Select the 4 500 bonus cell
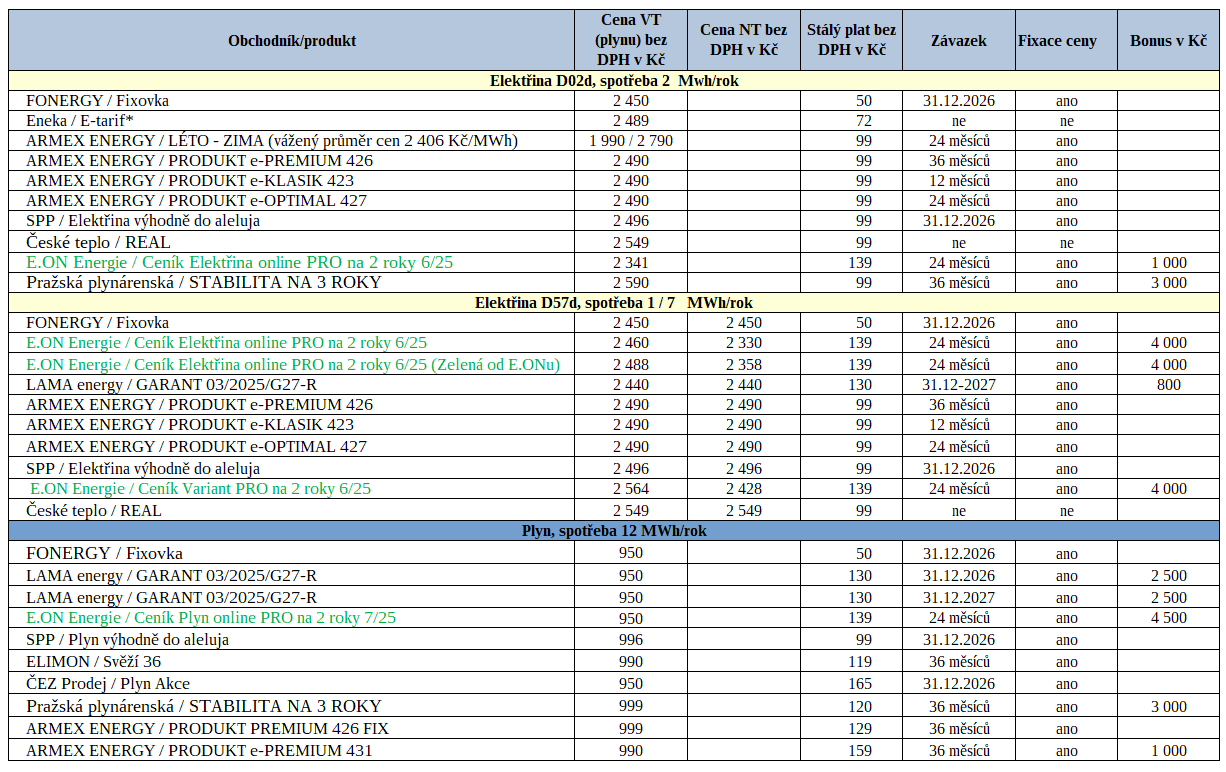Image resolution: width=1226 pixels, height=772 pixels. click(x=1168, y=618)
